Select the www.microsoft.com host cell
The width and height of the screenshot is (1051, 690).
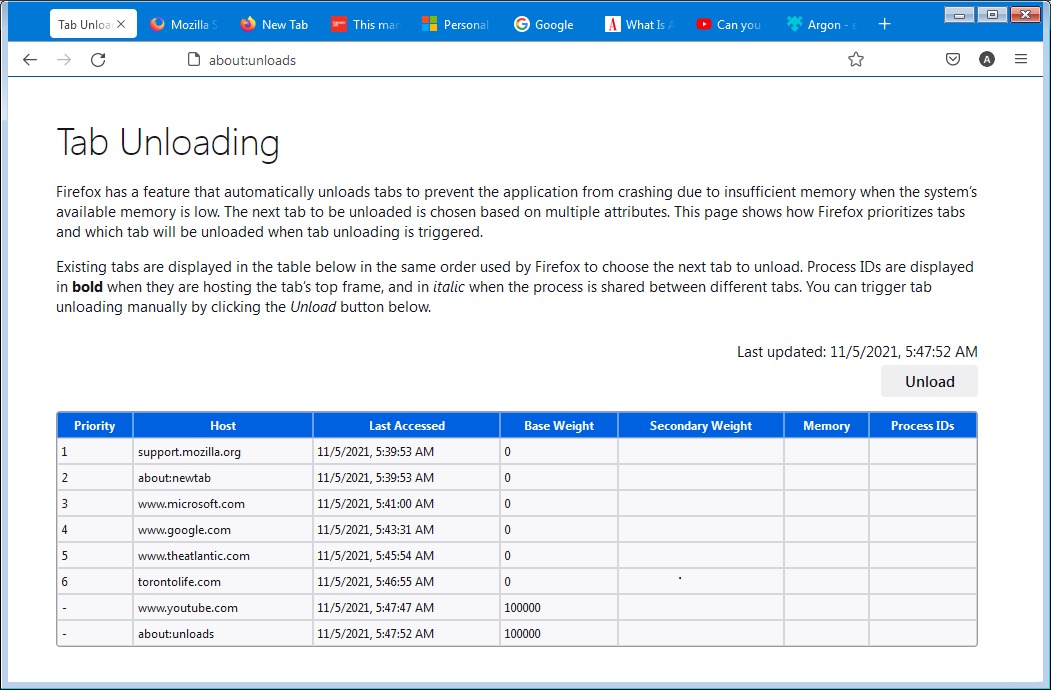click(x=223, y=504)
